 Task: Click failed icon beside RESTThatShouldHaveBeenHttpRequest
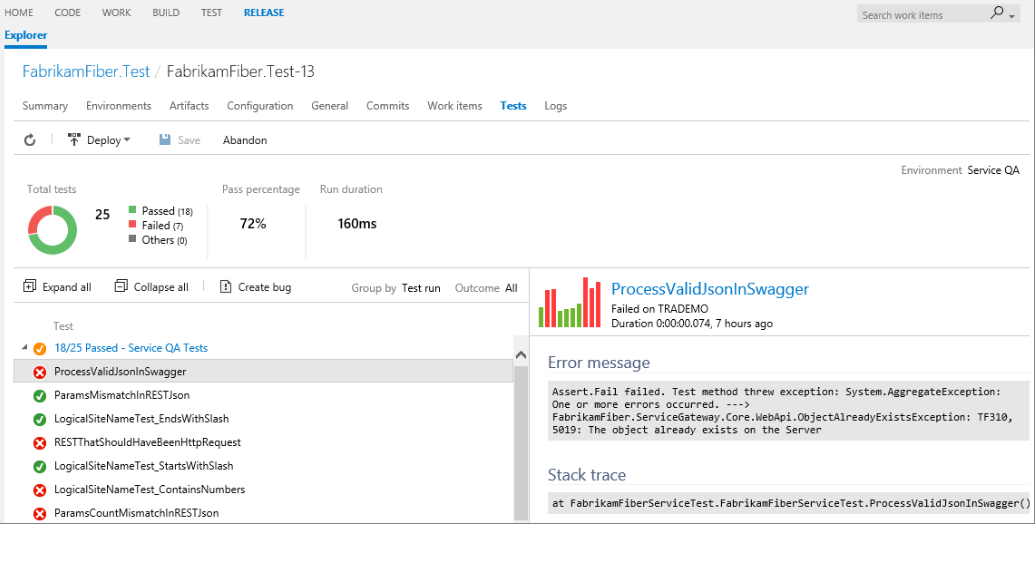(40, 442)
